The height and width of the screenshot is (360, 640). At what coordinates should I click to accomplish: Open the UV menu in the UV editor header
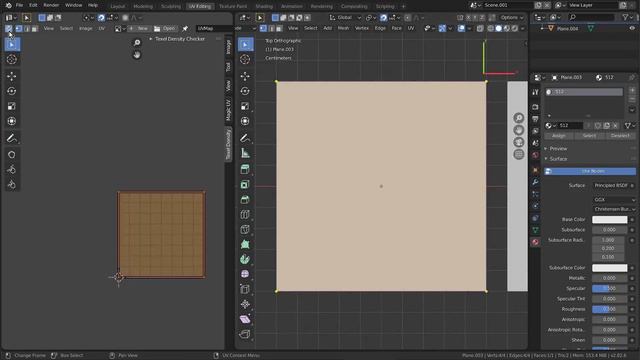pos(102,29)
